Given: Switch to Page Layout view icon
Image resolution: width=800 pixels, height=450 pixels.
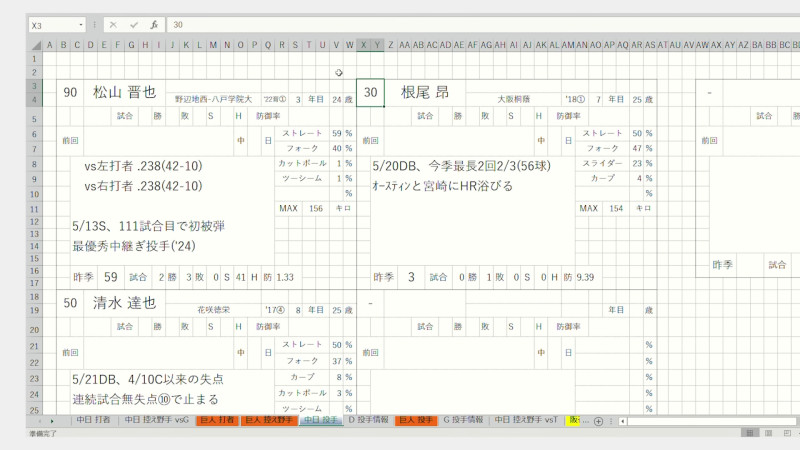Looking at the screenshot, I should pyautogui.click(x=769, y=435).
